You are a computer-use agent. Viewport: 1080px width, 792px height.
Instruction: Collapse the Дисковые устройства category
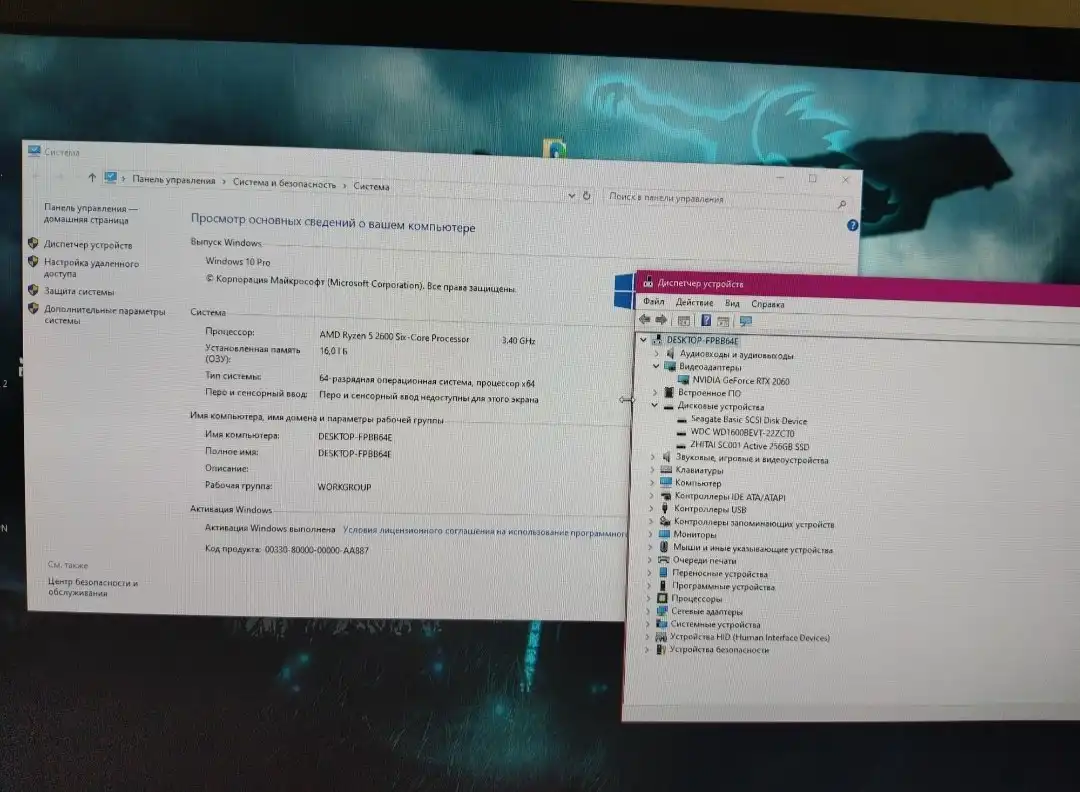[656, 407]
